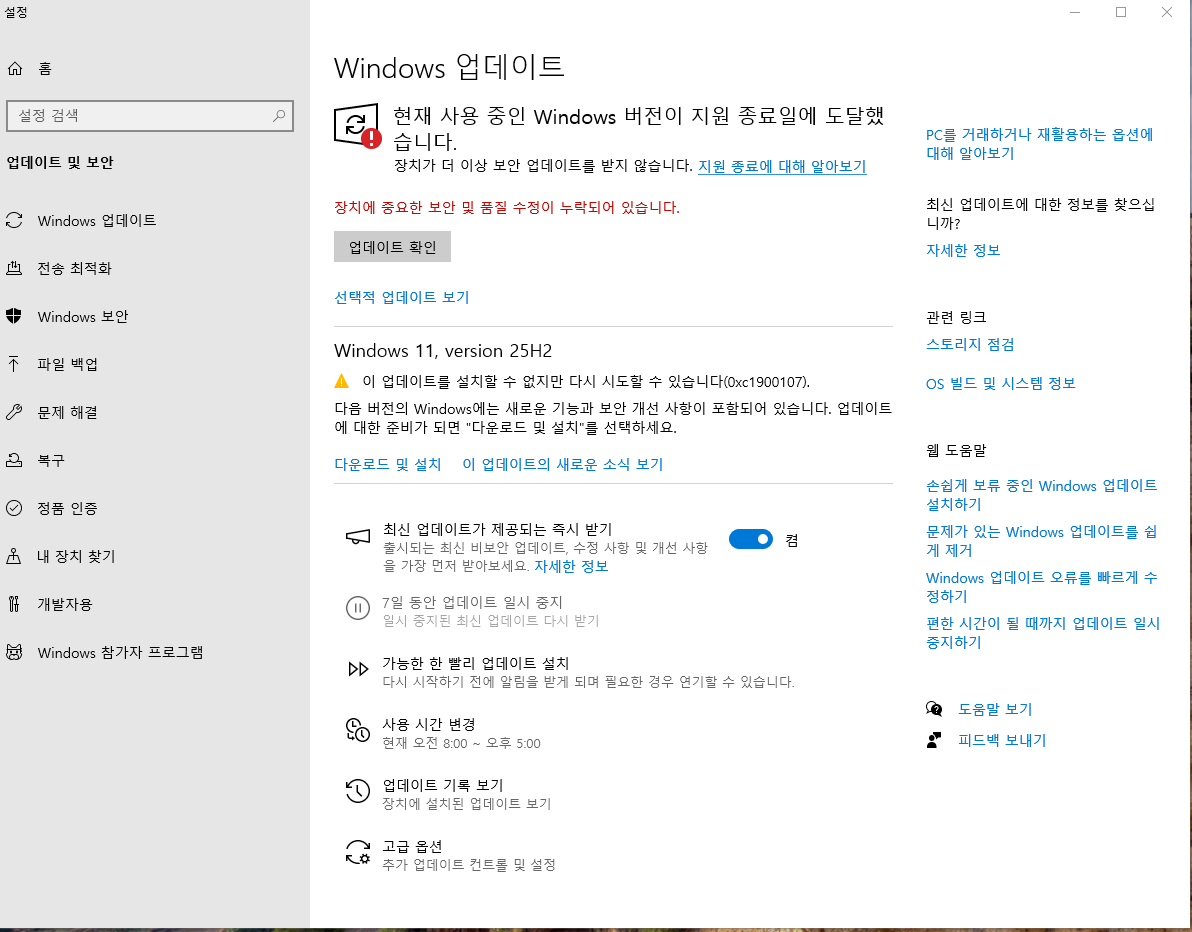
Task: Click the Windows 업데이트 sync icon in sidebar
Action: point(14,220)
